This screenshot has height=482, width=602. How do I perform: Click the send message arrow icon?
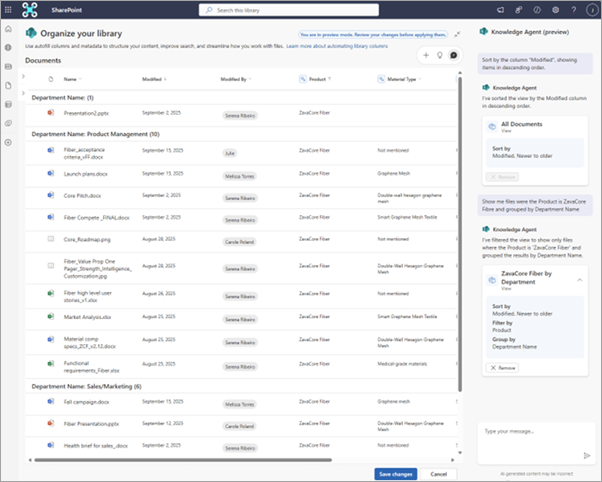click(x=587, y=455)
